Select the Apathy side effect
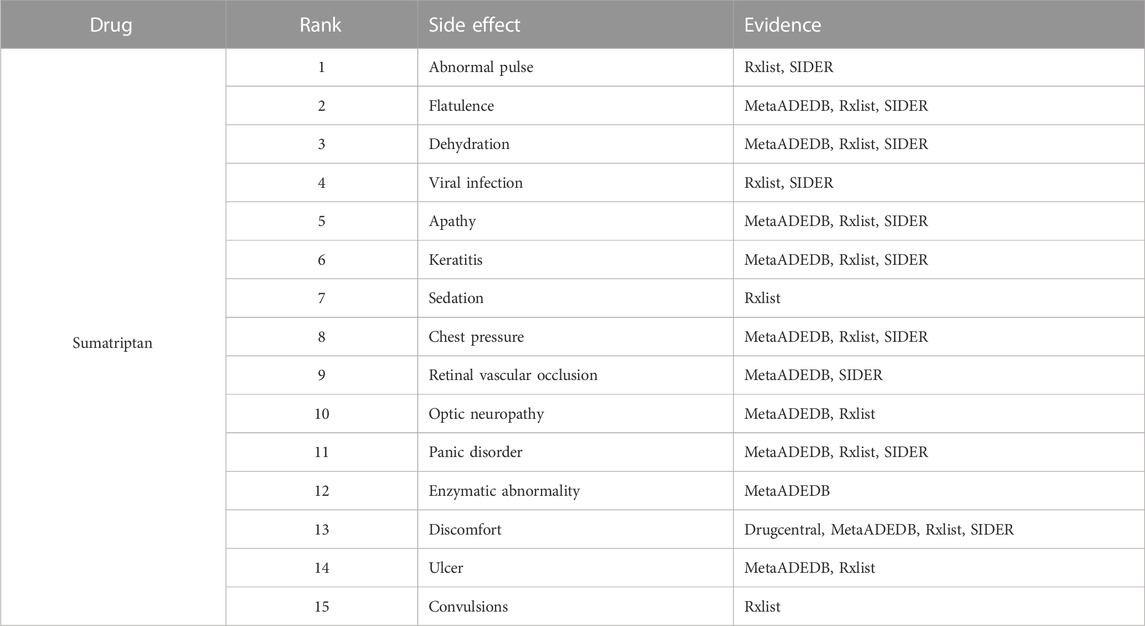The width and height of the screenshot is (1145, 626). [x=452, y=221]
